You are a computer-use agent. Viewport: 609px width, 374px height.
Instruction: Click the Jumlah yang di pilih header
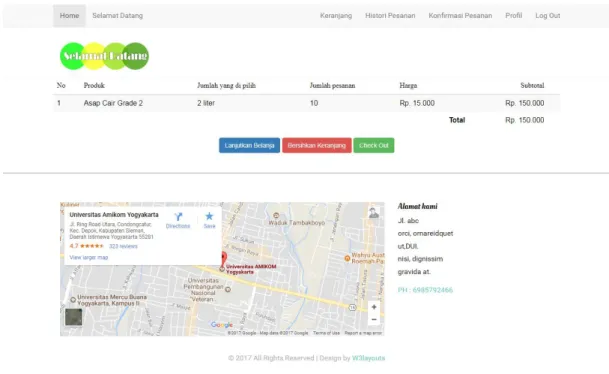click(226, 85)
